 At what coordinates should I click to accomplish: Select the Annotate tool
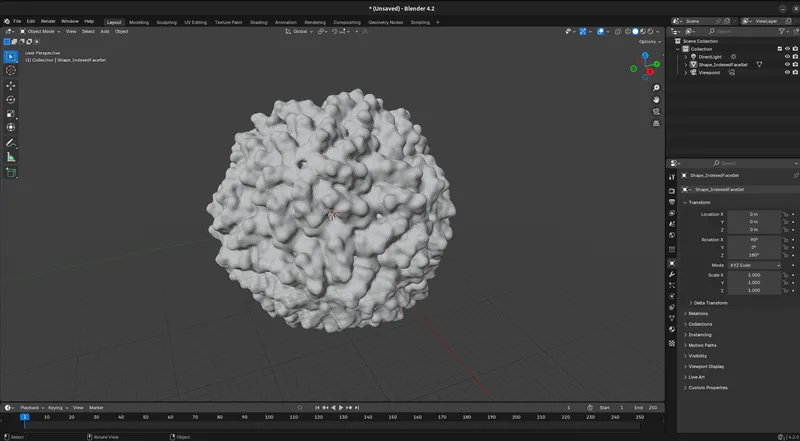pos(11,143)
